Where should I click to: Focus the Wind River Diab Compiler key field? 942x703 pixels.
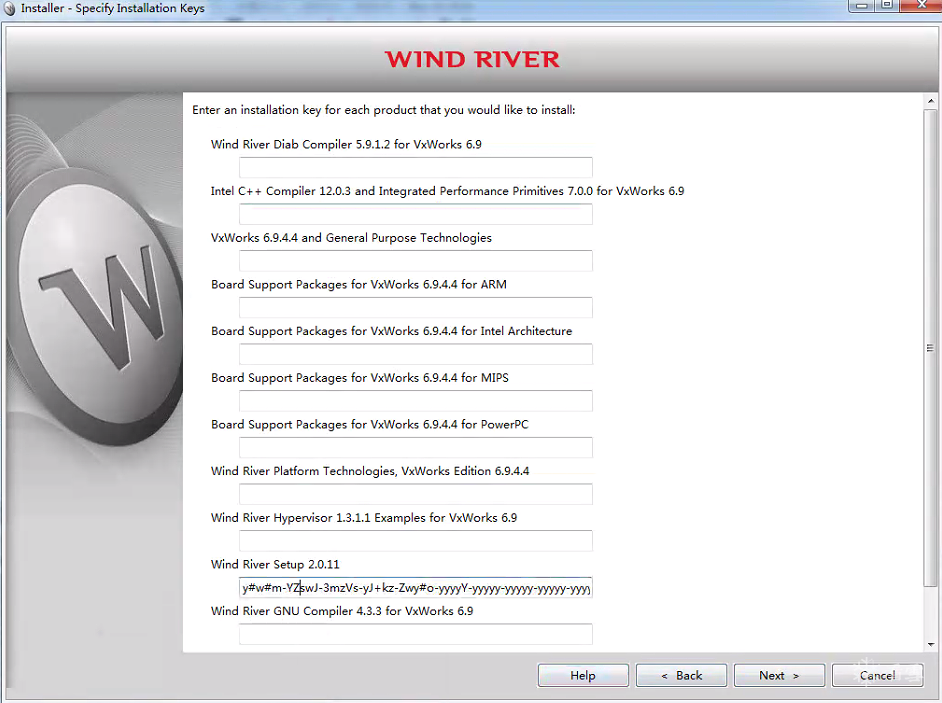tap(416, 168)
